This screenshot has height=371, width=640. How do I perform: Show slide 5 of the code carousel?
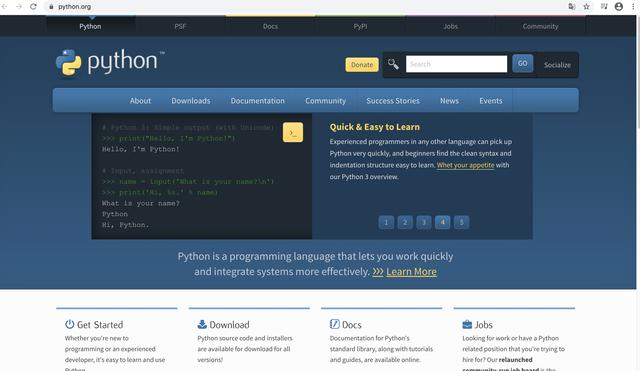point(461,222)
